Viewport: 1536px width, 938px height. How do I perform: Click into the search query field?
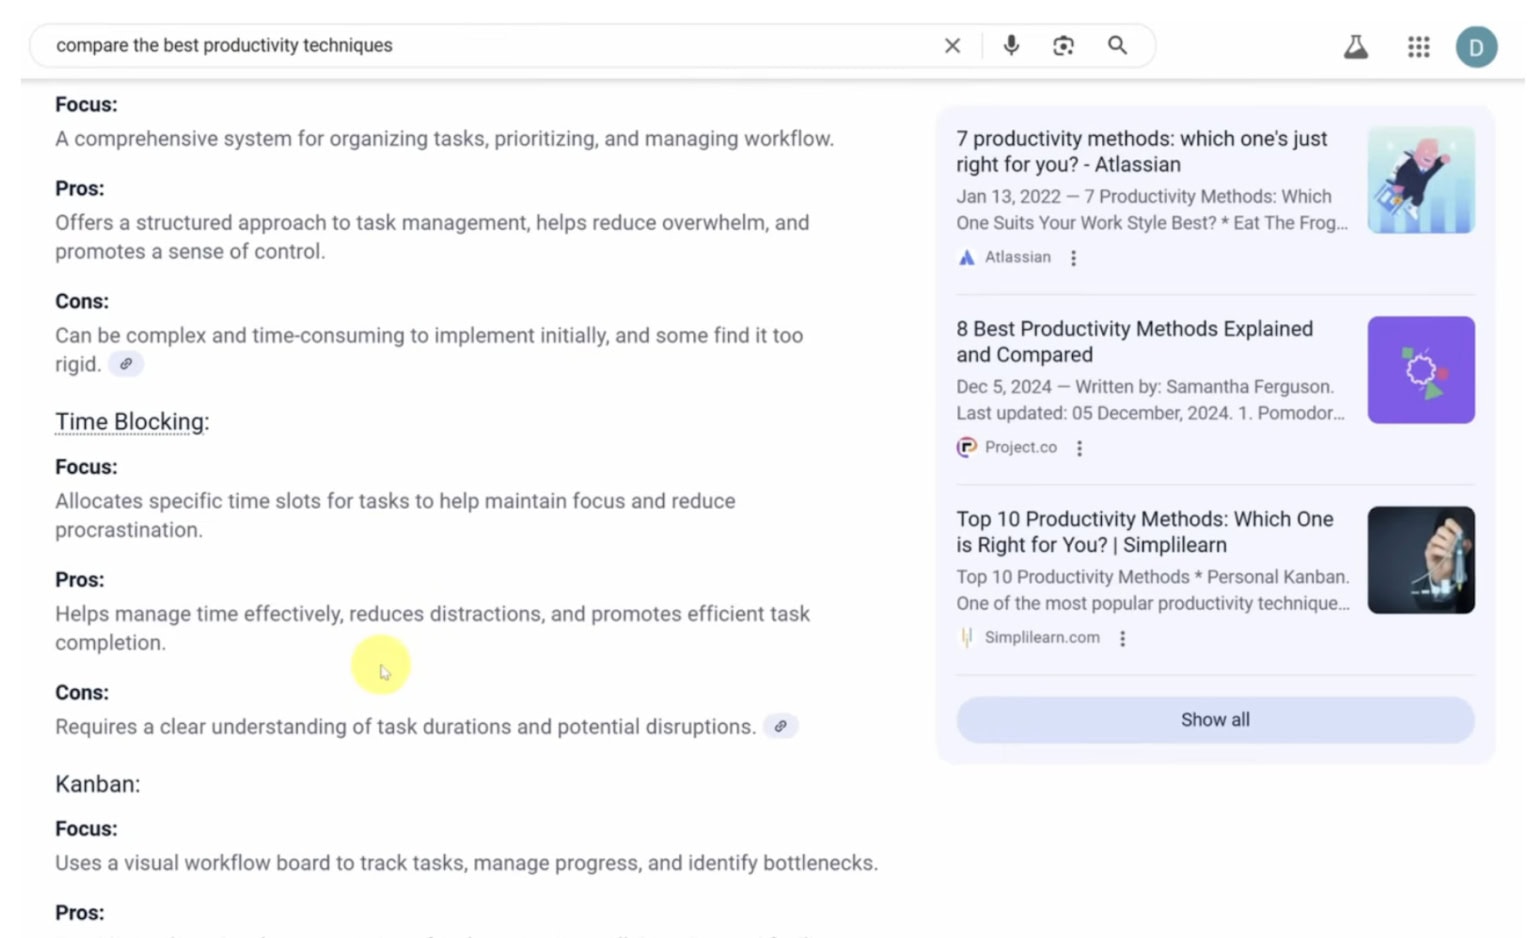click(480, 46)
